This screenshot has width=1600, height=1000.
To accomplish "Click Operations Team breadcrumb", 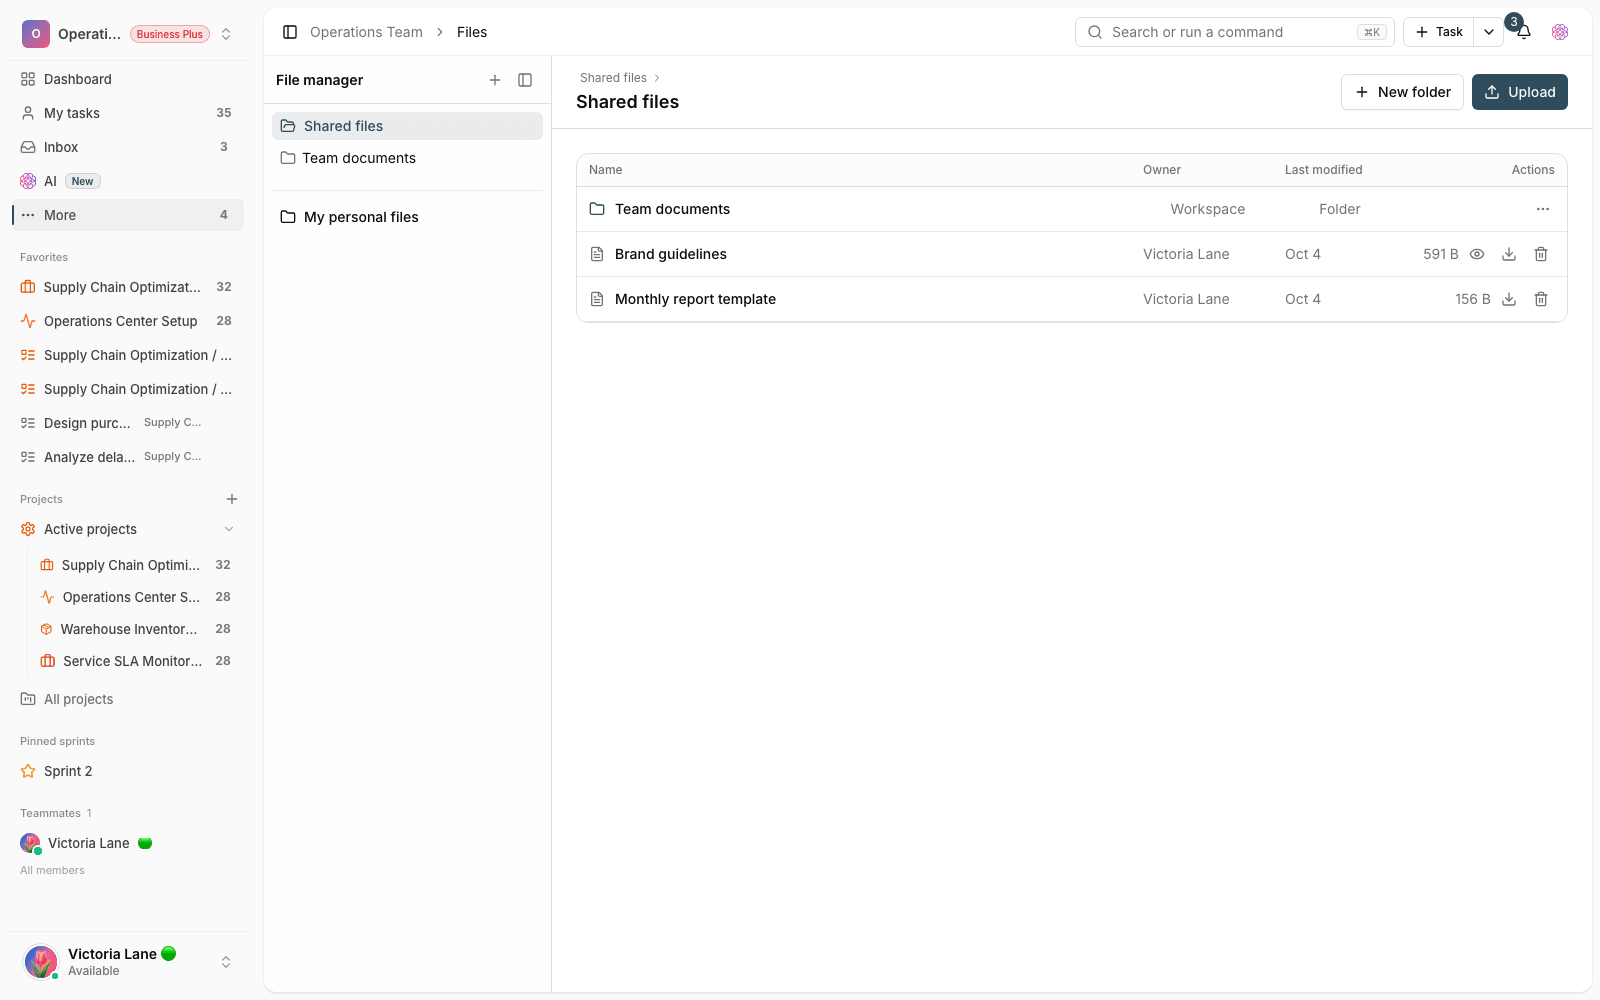I will [366, 32].
